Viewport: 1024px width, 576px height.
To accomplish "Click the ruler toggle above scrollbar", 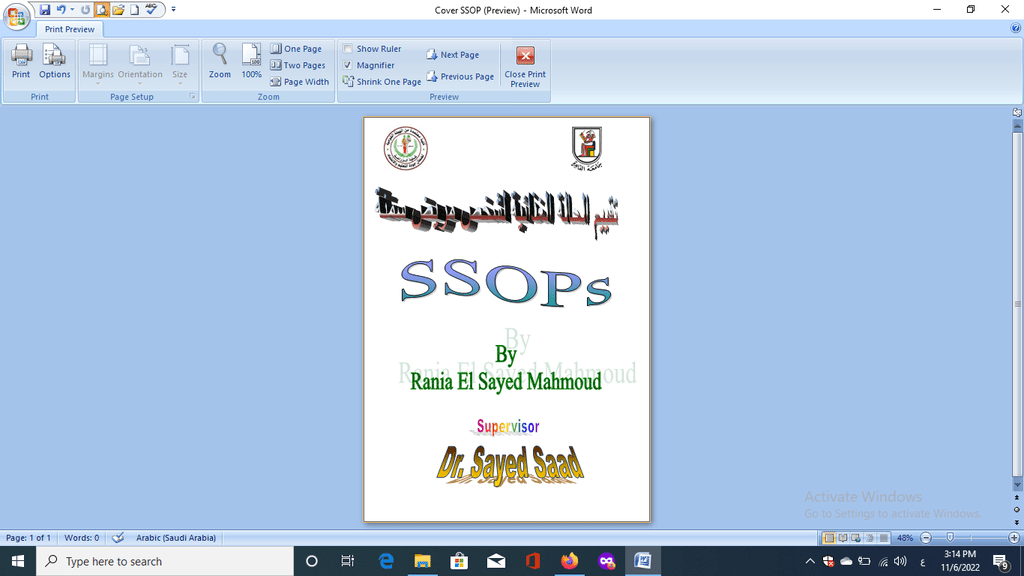I will [1017, 112].
